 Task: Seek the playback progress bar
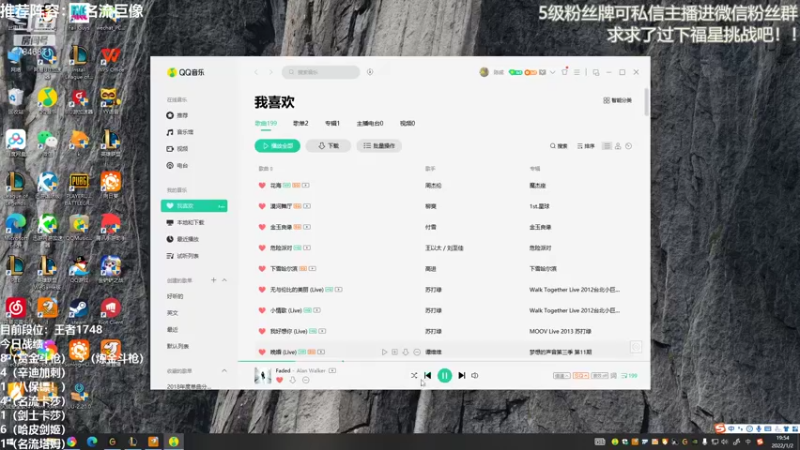(444, 361)
